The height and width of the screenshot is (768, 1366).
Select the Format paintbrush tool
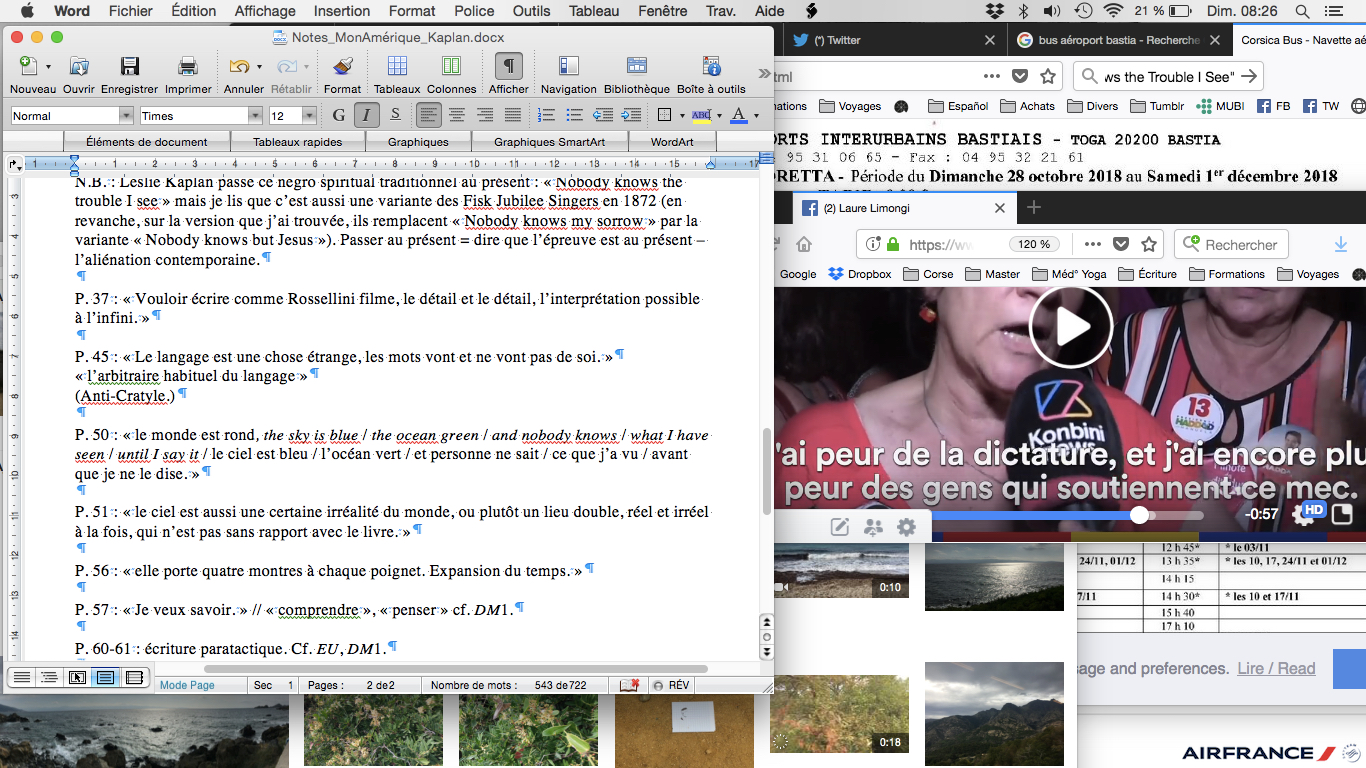tap(343, 67)
